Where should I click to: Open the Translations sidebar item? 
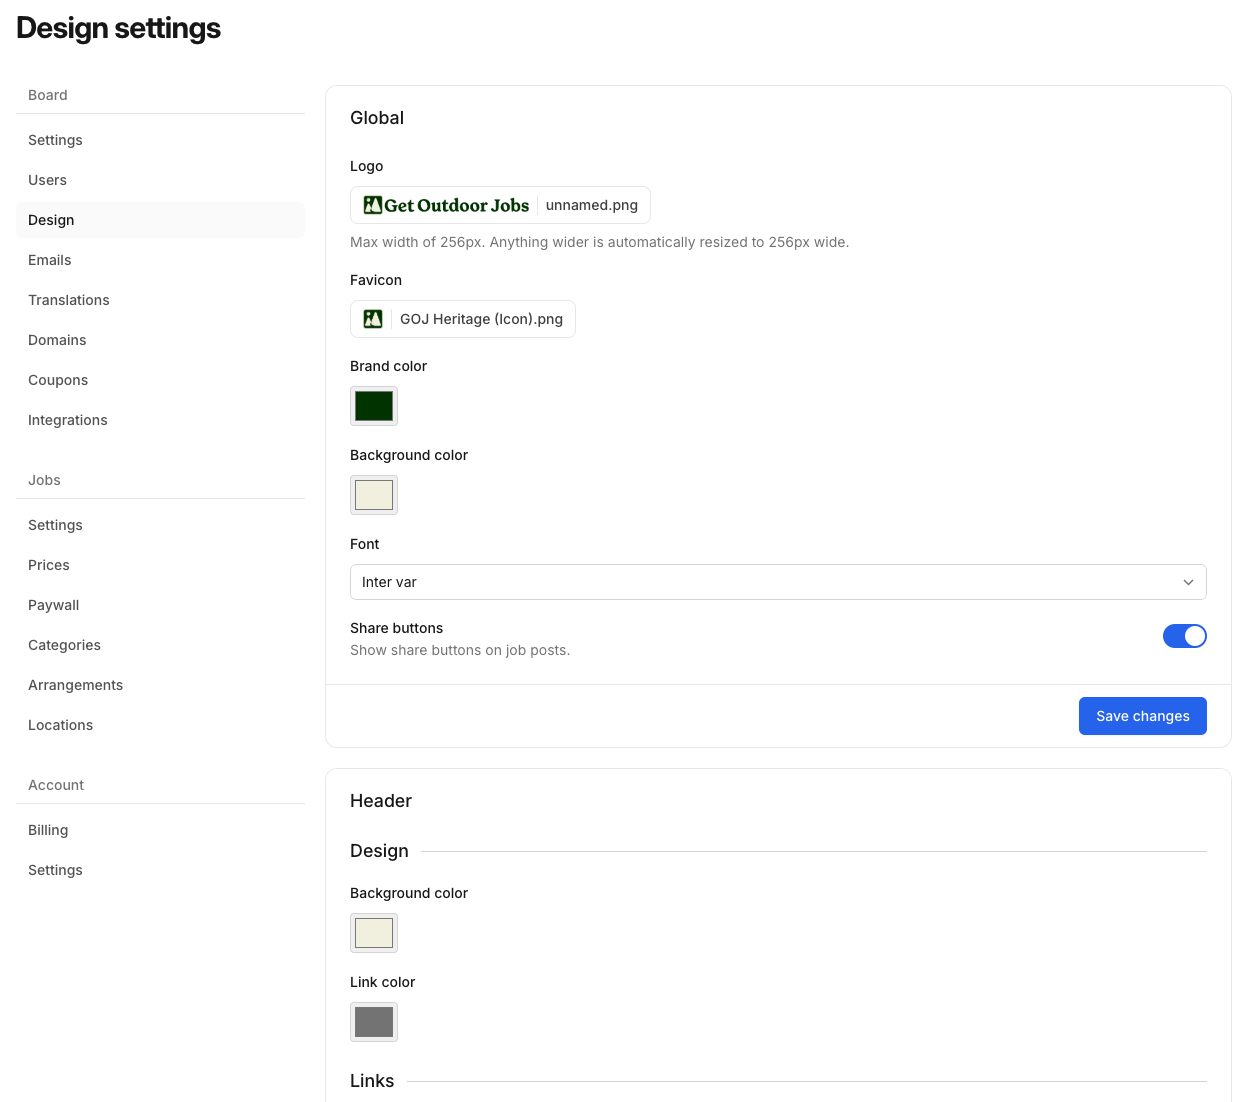[69, 300]
